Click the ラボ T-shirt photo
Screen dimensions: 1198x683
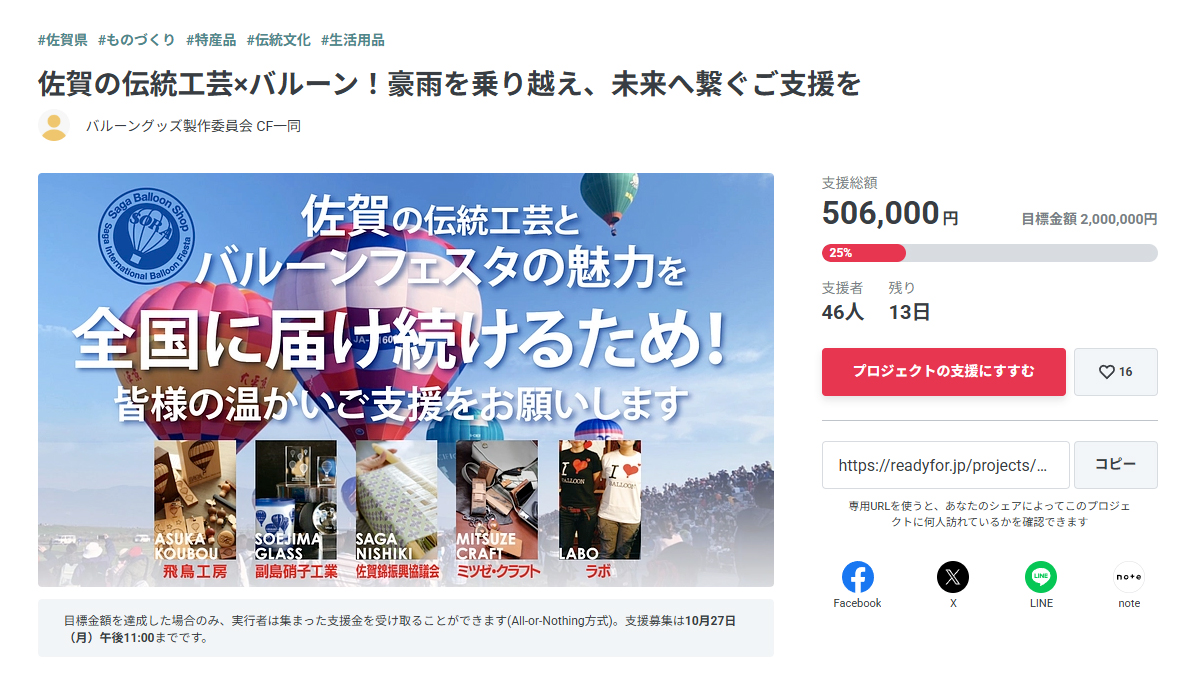(600, 500)
